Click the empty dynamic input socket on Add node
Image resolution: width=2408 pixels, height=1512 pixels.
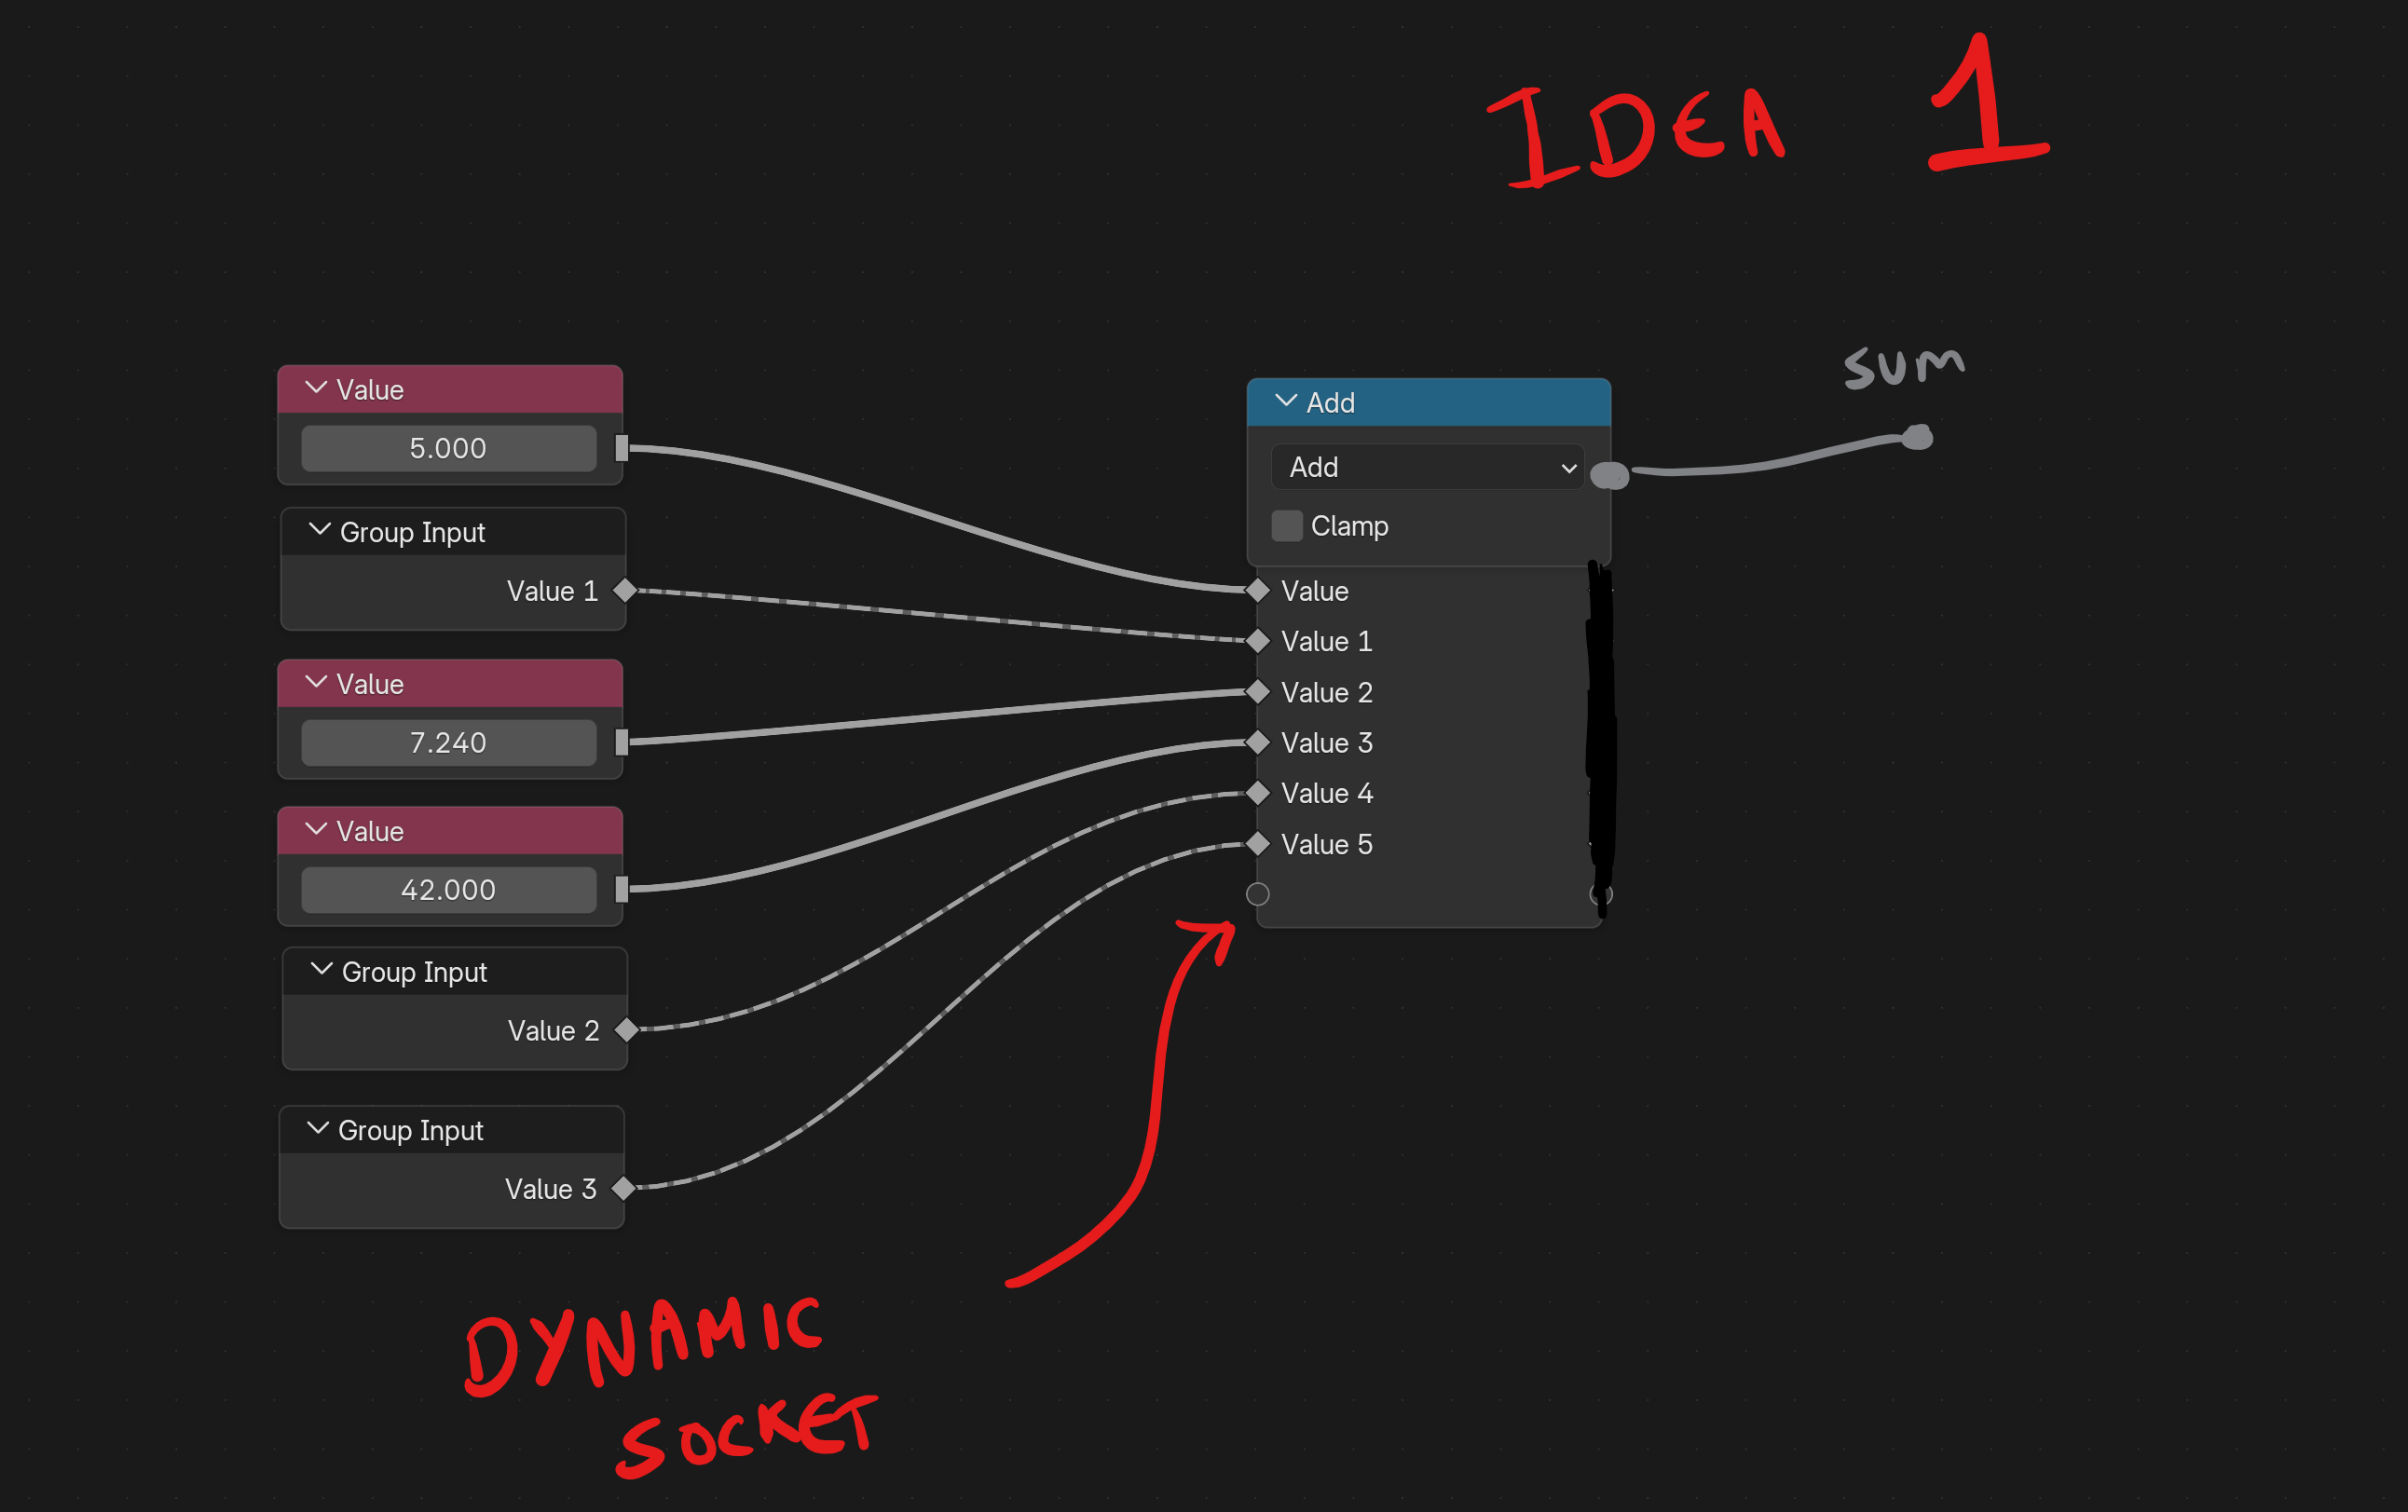coord(1258,894)
